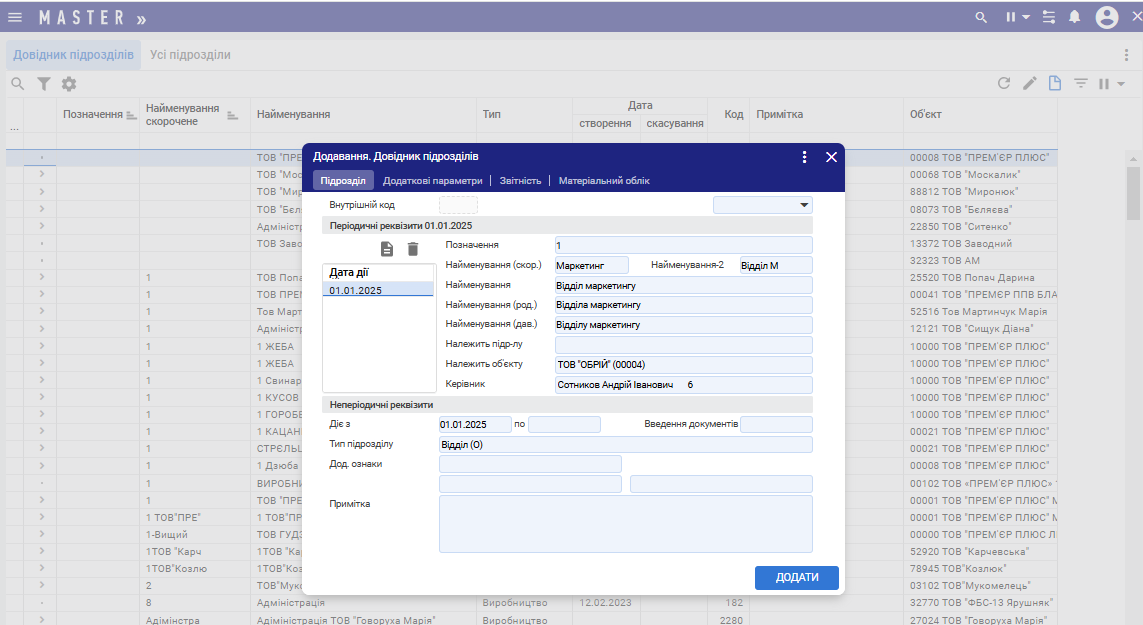Expand the ТОВ "Москалик" row
The height and width of the screenshot is (625, 1143).
(x=41, y=175)
